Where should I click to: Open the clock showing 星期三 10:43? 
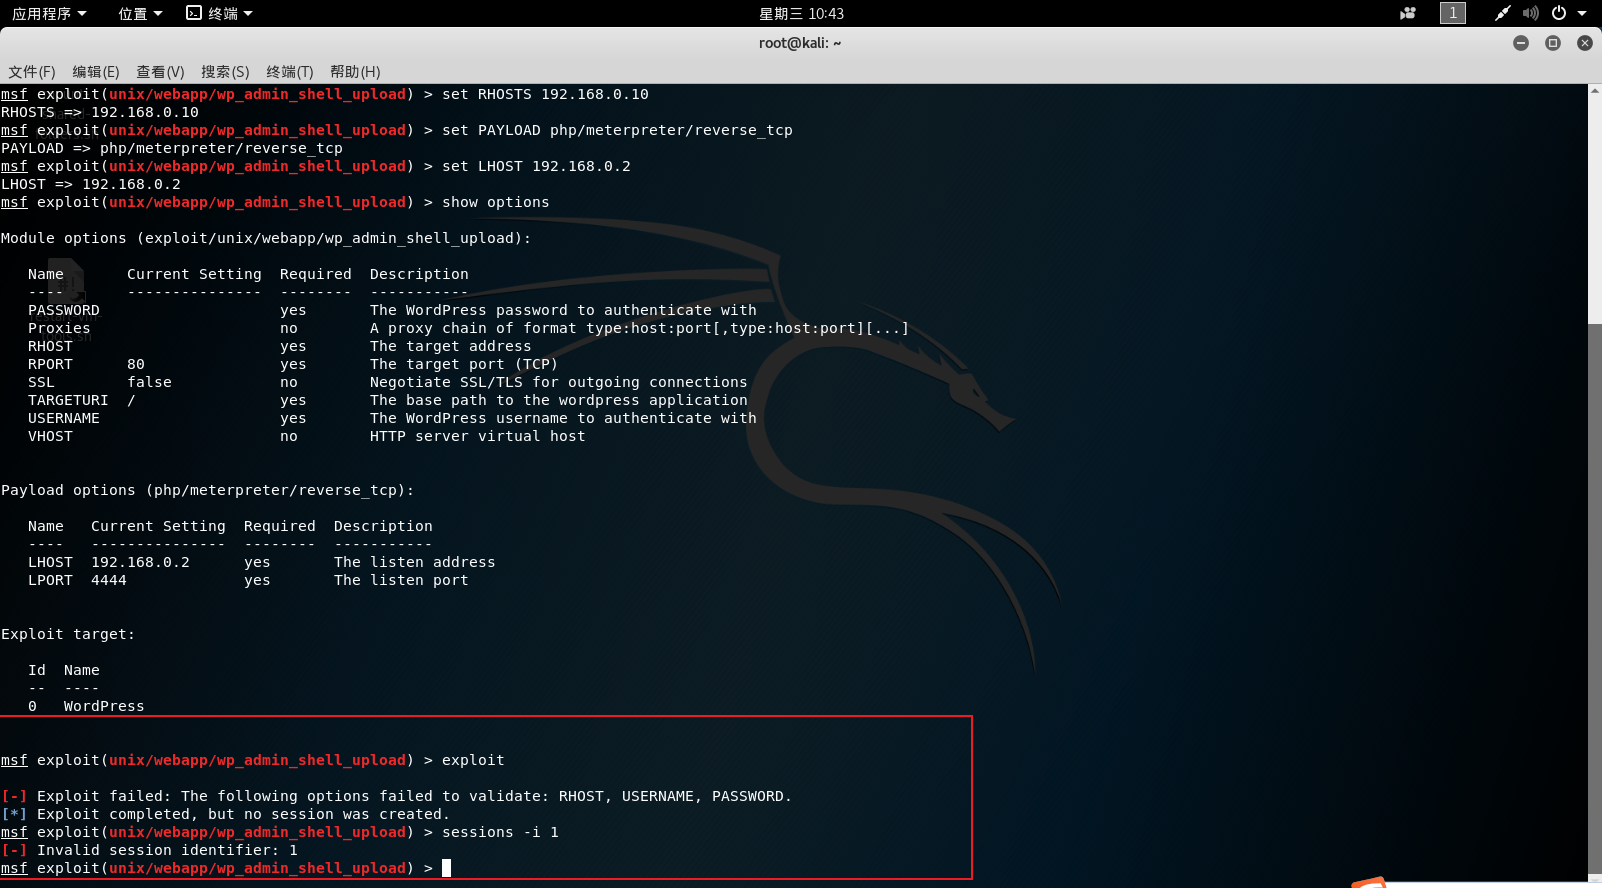(801, 13)
